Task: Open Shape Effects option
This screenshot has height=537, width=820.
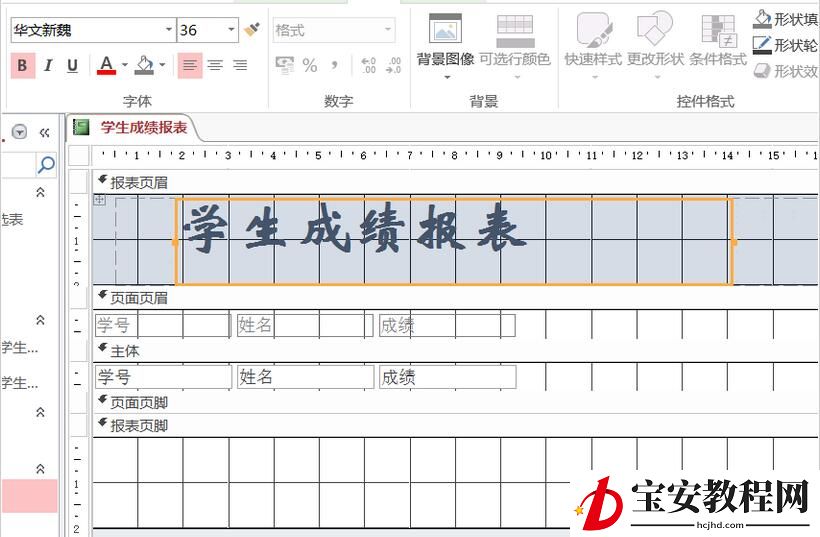Action: point(785,71)
